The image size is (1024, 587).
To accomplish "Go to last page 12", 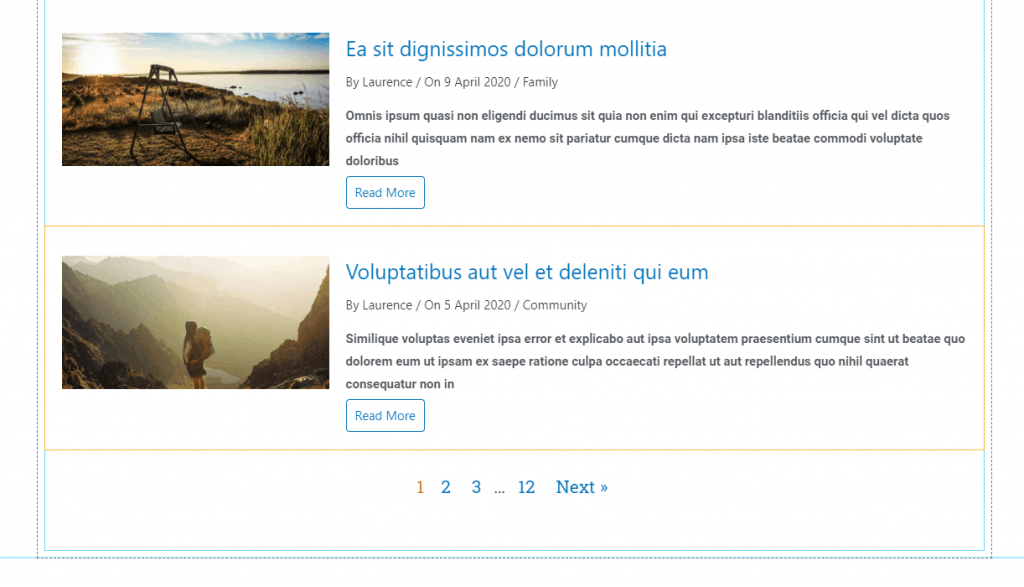I will point(526,488).
